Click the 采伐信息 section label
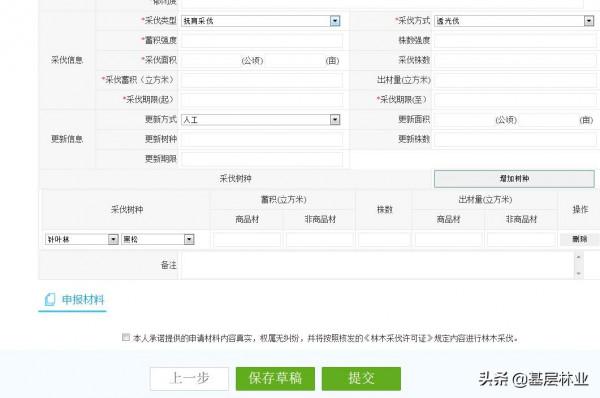This screenshot has height=398, width=600. click(67, 60)
